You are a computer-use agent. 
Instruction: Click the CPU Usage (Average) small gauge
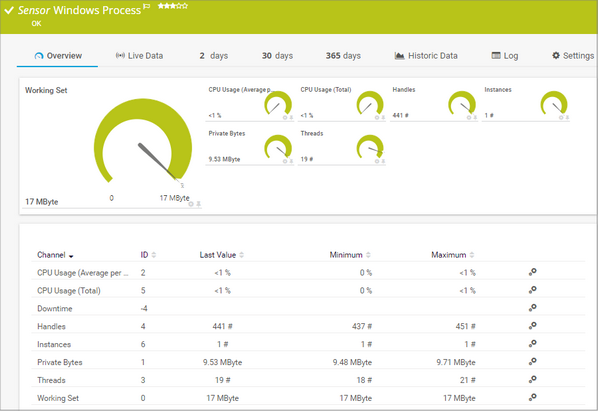(x=278, y=103)
